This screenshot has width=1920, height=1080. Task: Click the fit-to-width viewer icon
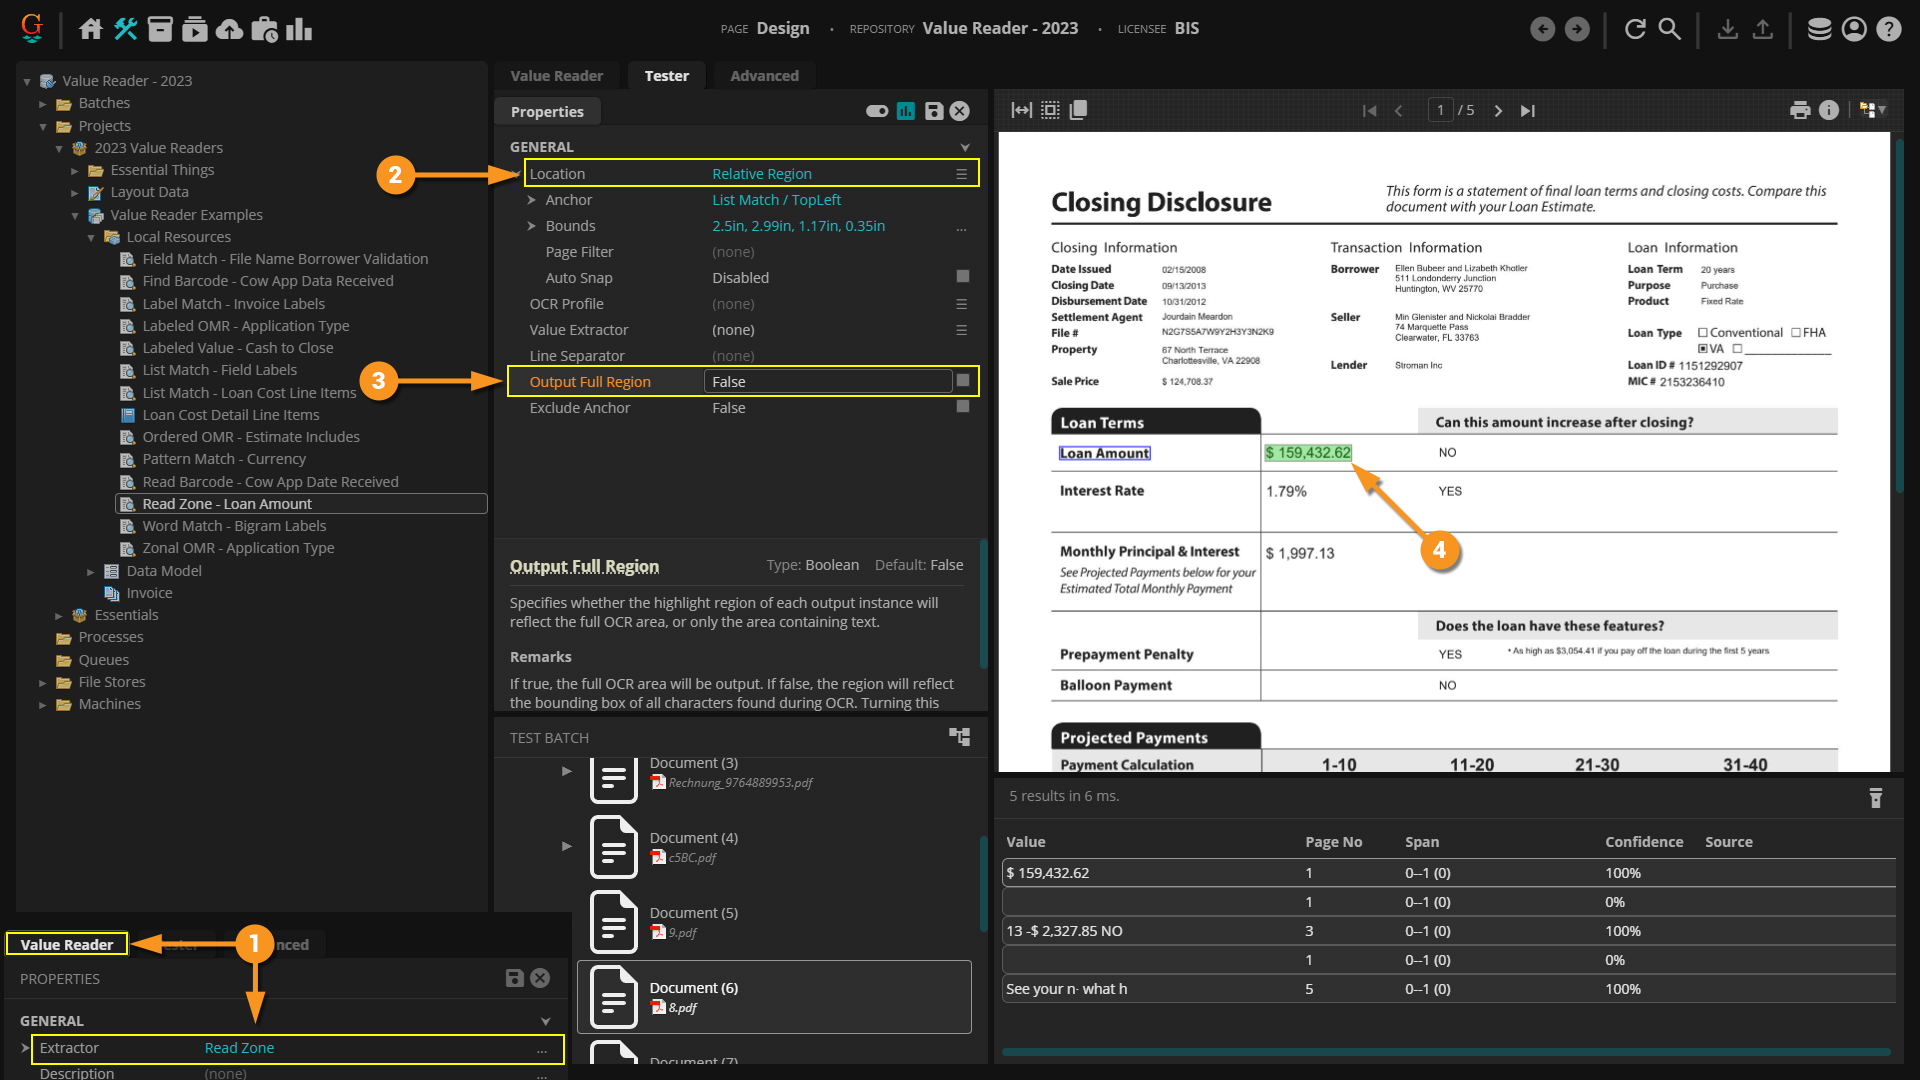point(1021,111)
